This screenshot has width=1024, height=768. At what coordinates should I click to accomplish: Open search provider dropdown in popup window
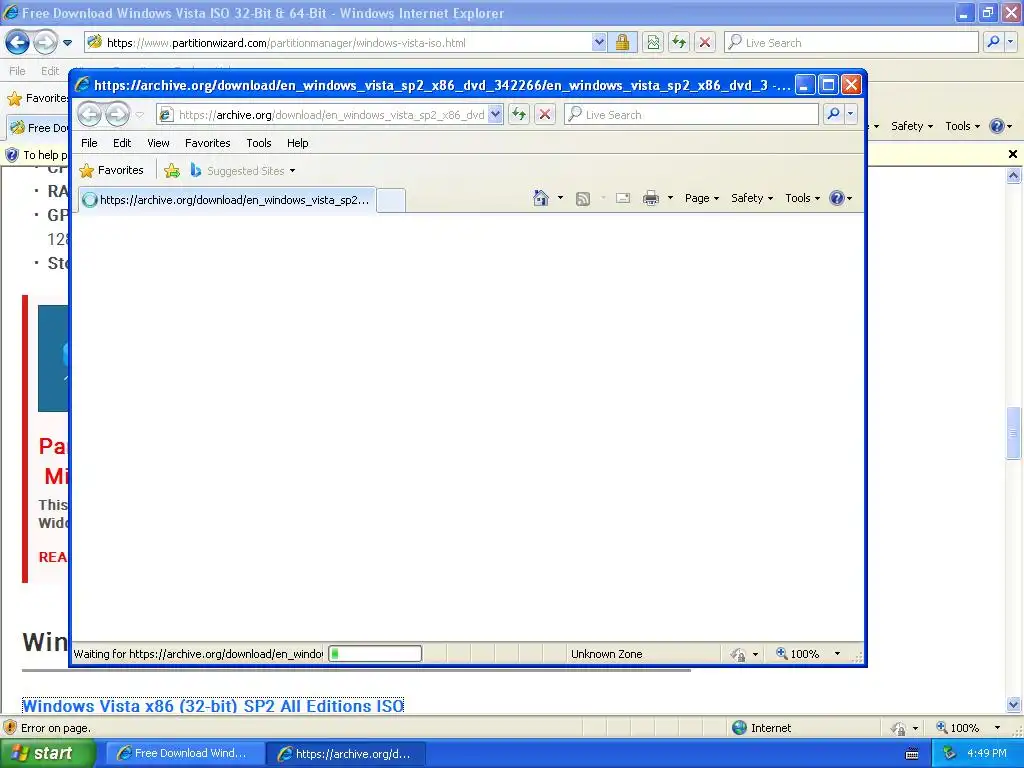tap(850, 114)
